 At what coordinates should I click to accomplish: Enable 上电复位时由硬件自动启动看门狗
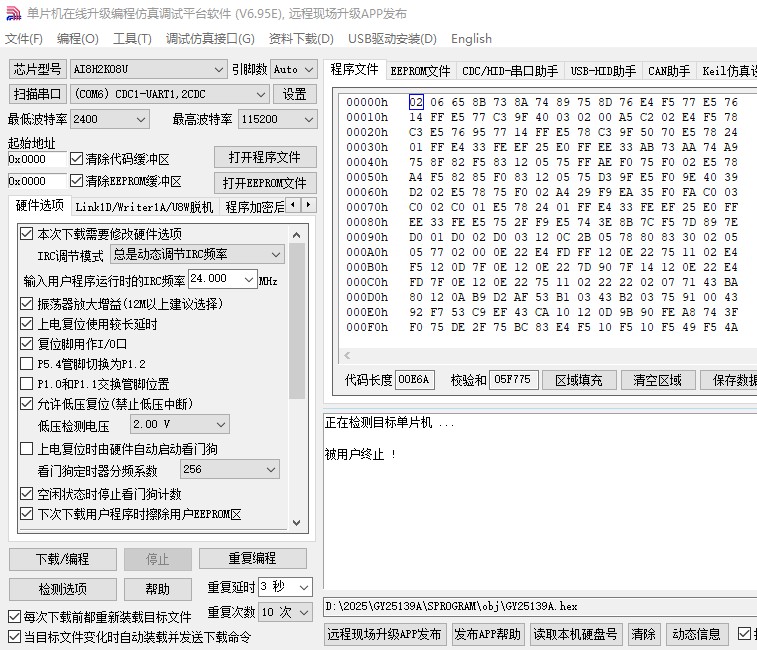[x=27, y=449]
